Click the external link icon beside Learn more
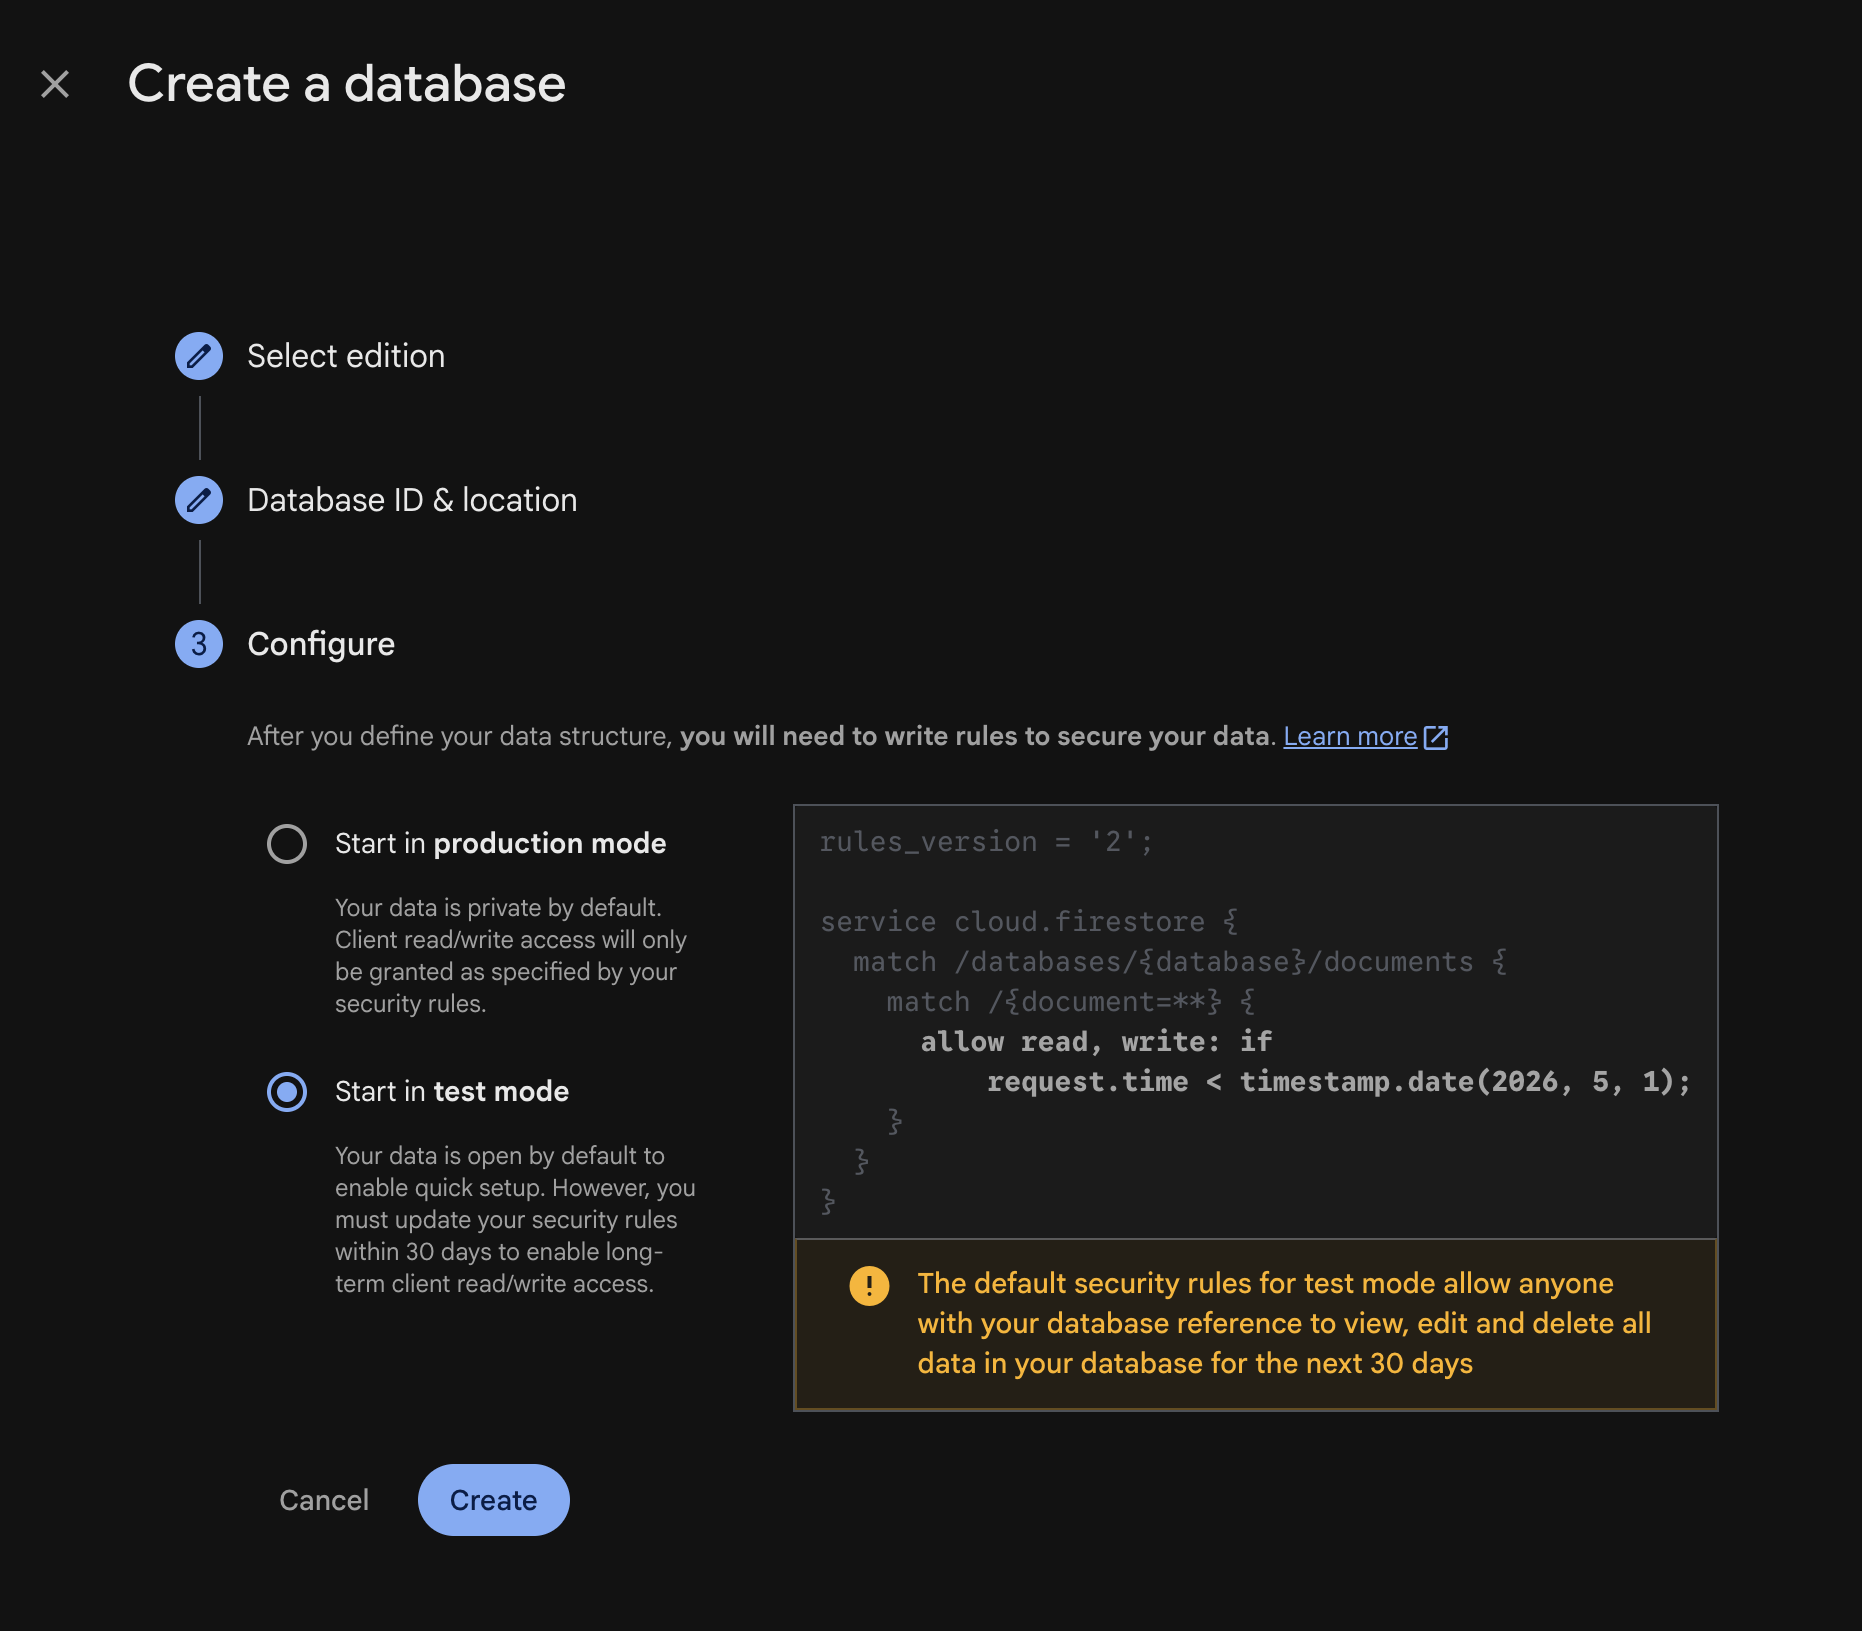 tap(1437, 737)
